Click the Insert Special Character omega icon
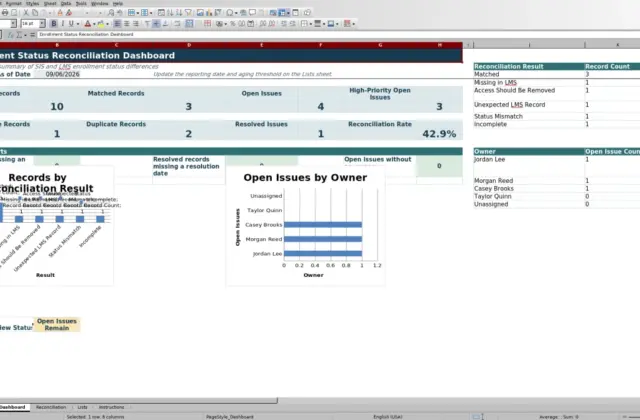640x420 pixels. (230, 13)
